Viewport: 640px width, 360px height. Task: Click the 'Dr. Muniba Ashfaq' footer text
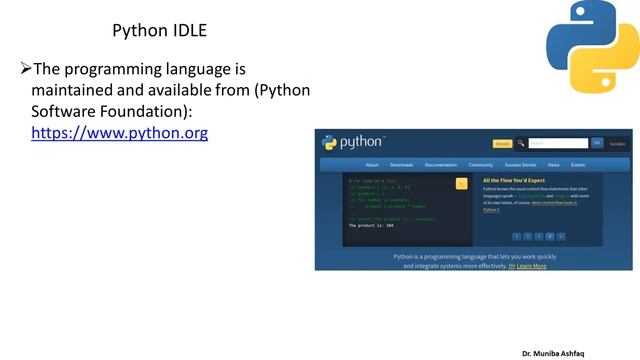553,353
